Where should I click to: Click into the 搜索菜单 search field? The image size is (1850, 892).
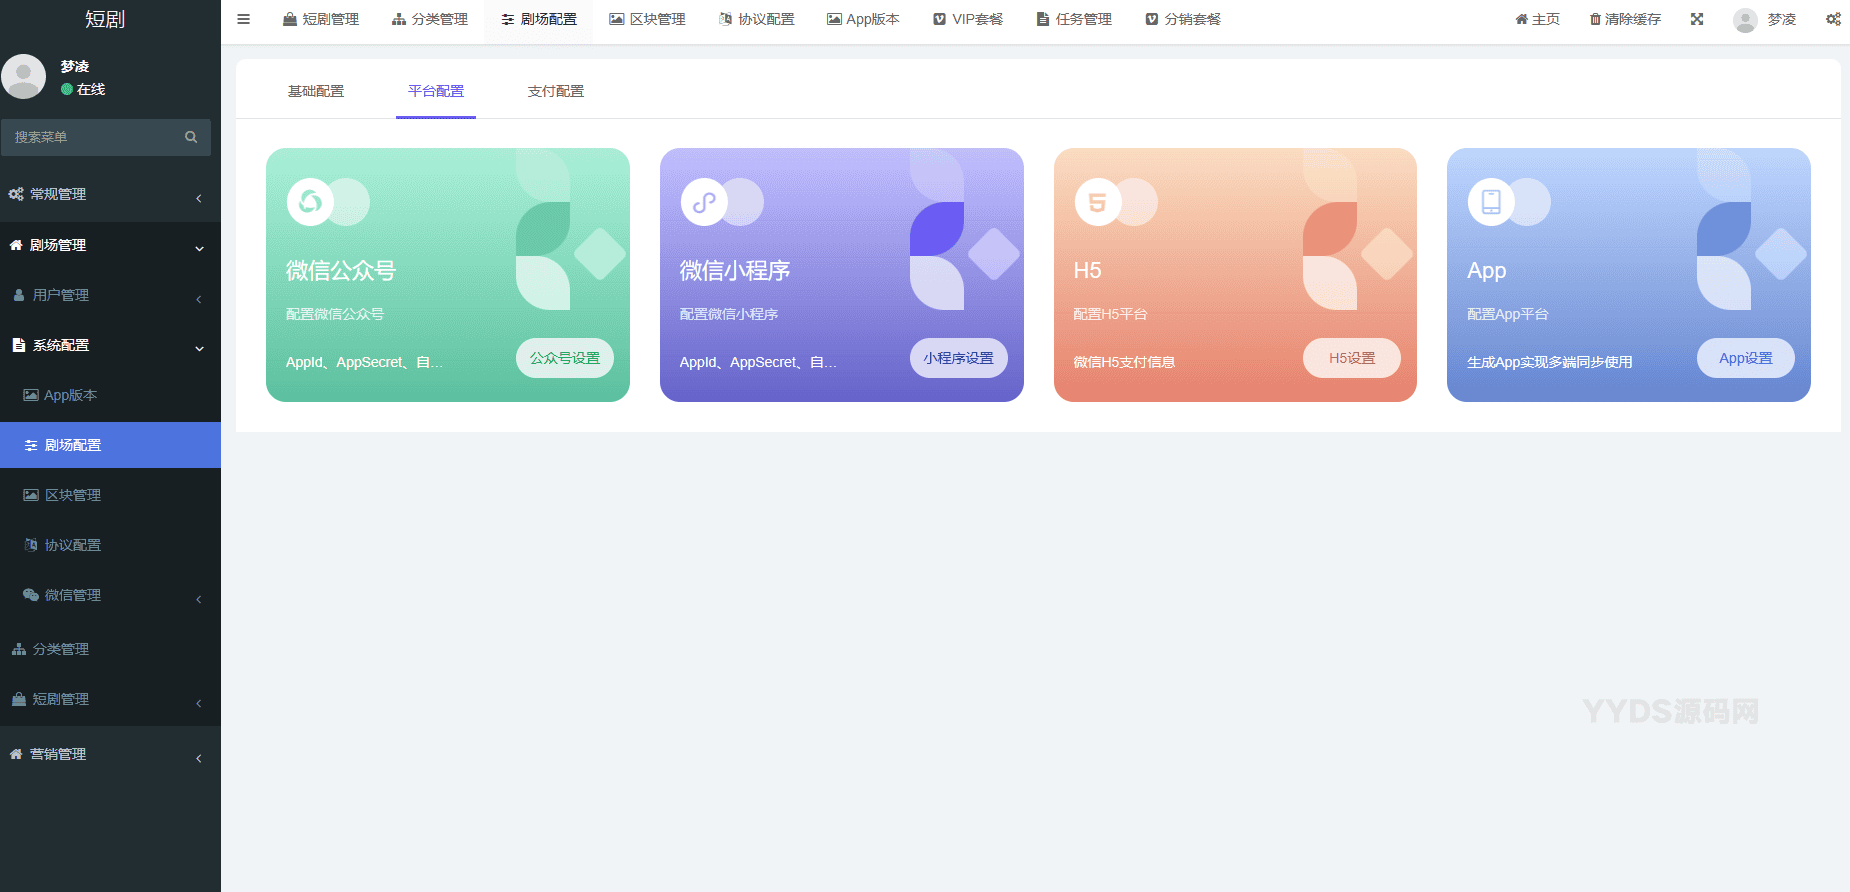click(x=92, y=137)
